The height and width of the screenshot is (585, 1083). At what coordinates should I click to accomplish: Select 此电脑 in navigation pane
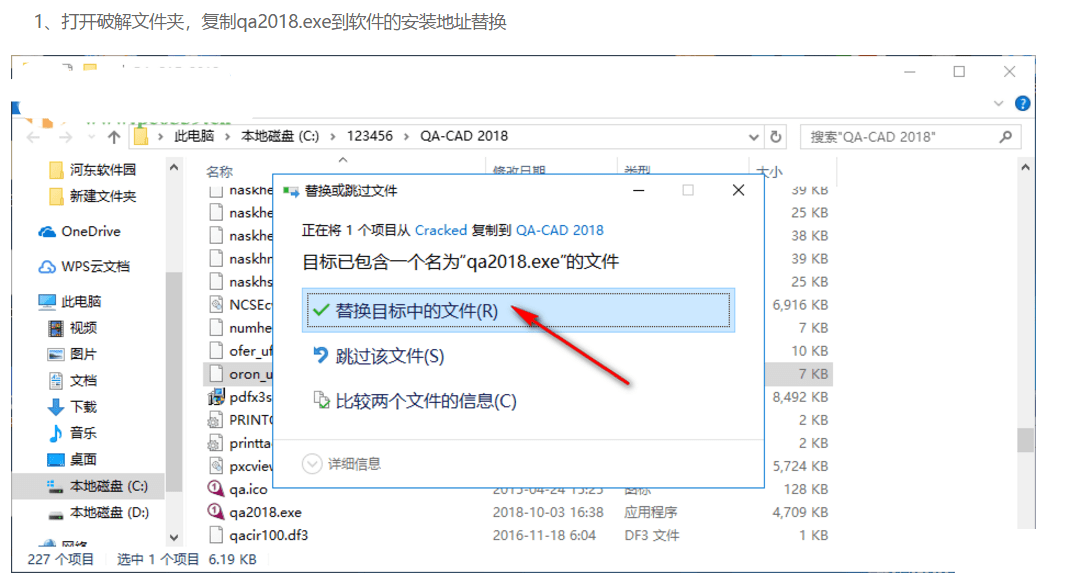tap(70, 301)
